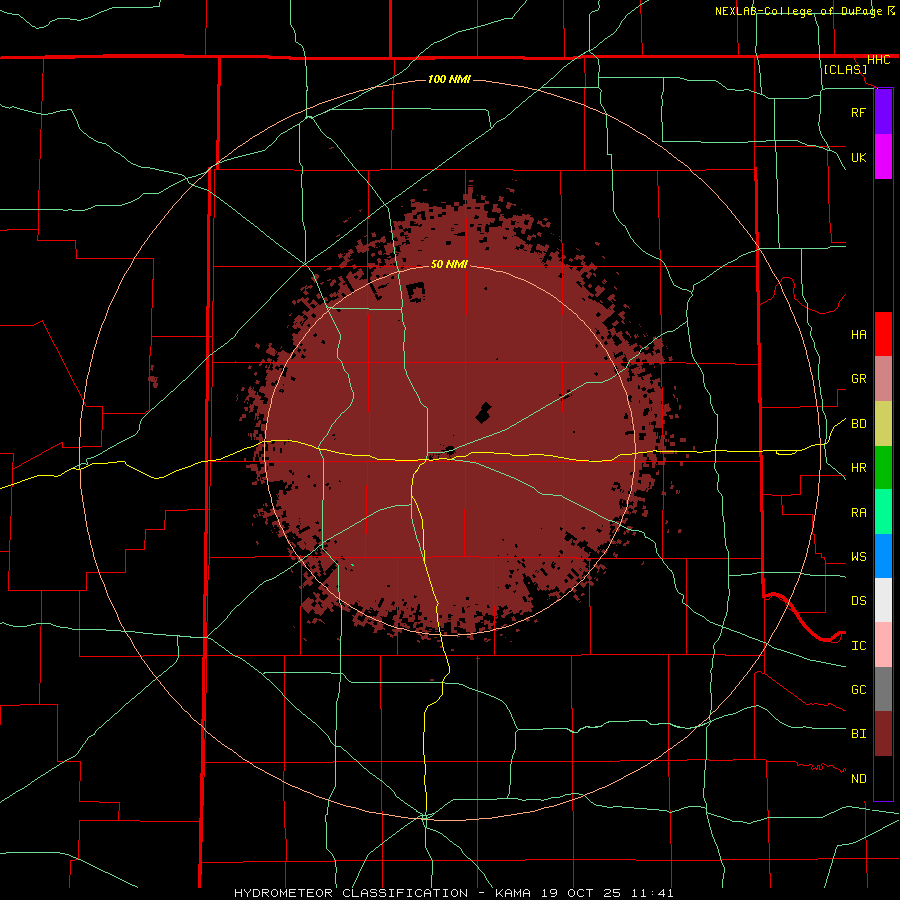Click the dark green HR legend swatch

883,468
